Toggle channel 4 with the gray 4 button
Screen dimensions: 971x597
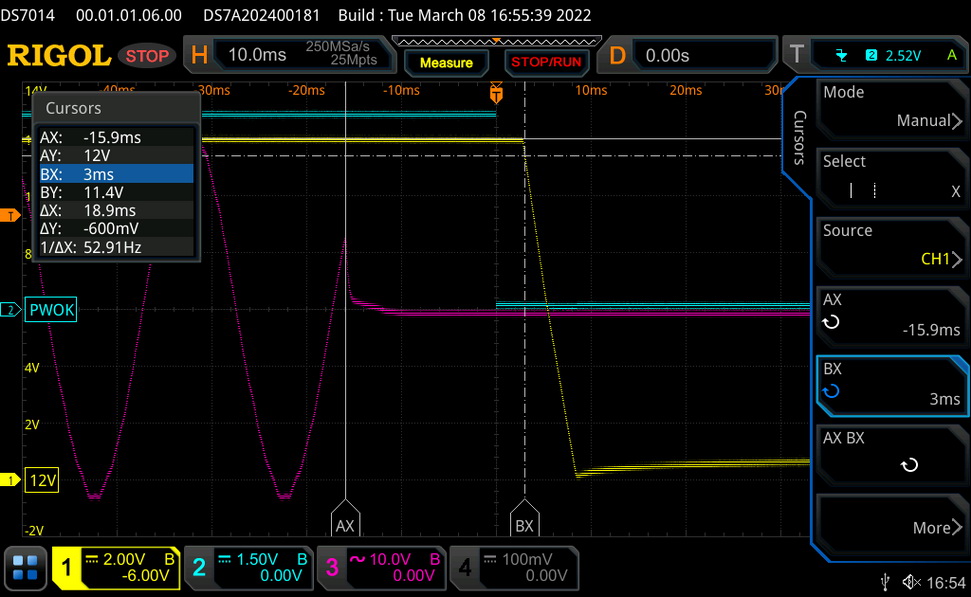pos(464,567)
